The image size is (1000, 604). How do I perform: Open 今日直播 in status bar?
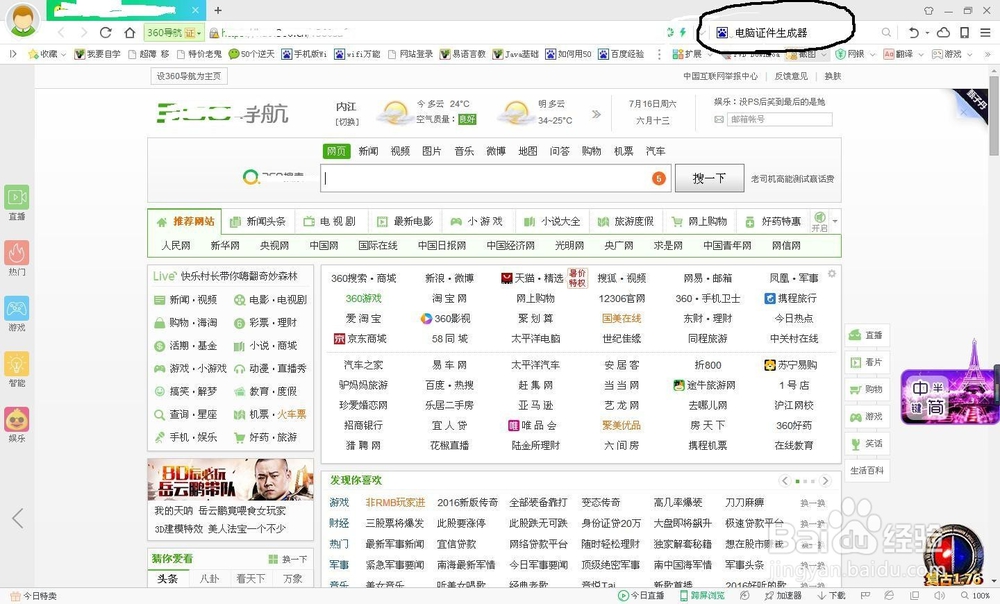coord(641,596)
